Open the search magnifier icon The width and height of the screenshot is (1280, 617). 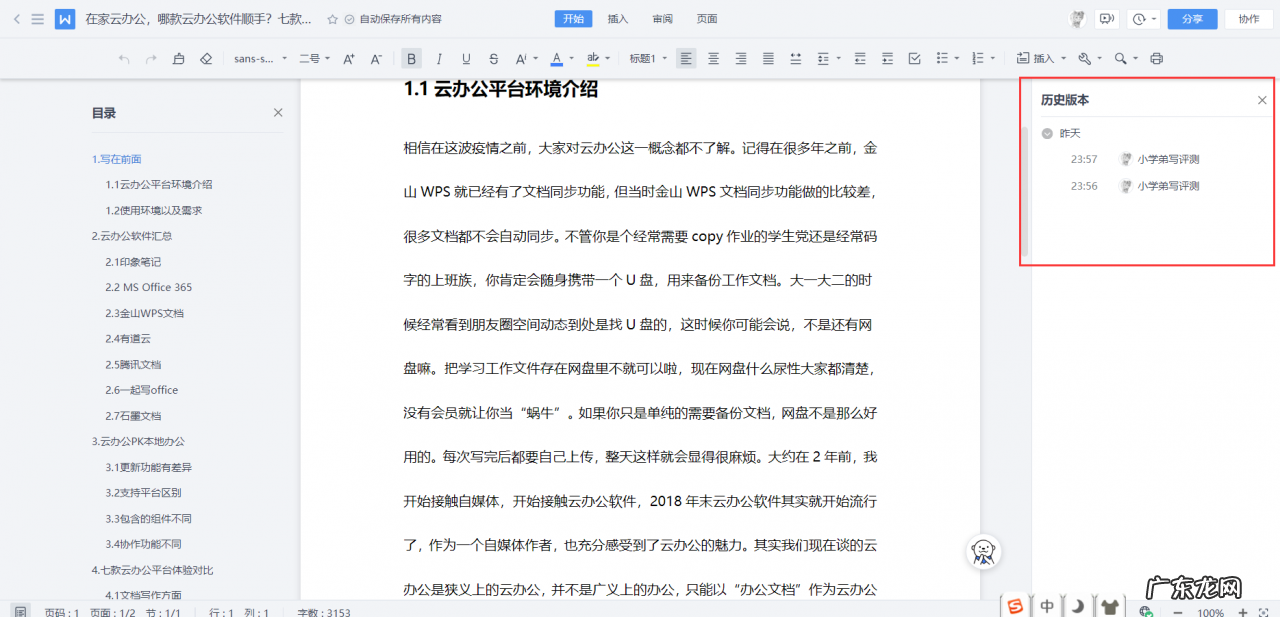tap(1120, 58)
